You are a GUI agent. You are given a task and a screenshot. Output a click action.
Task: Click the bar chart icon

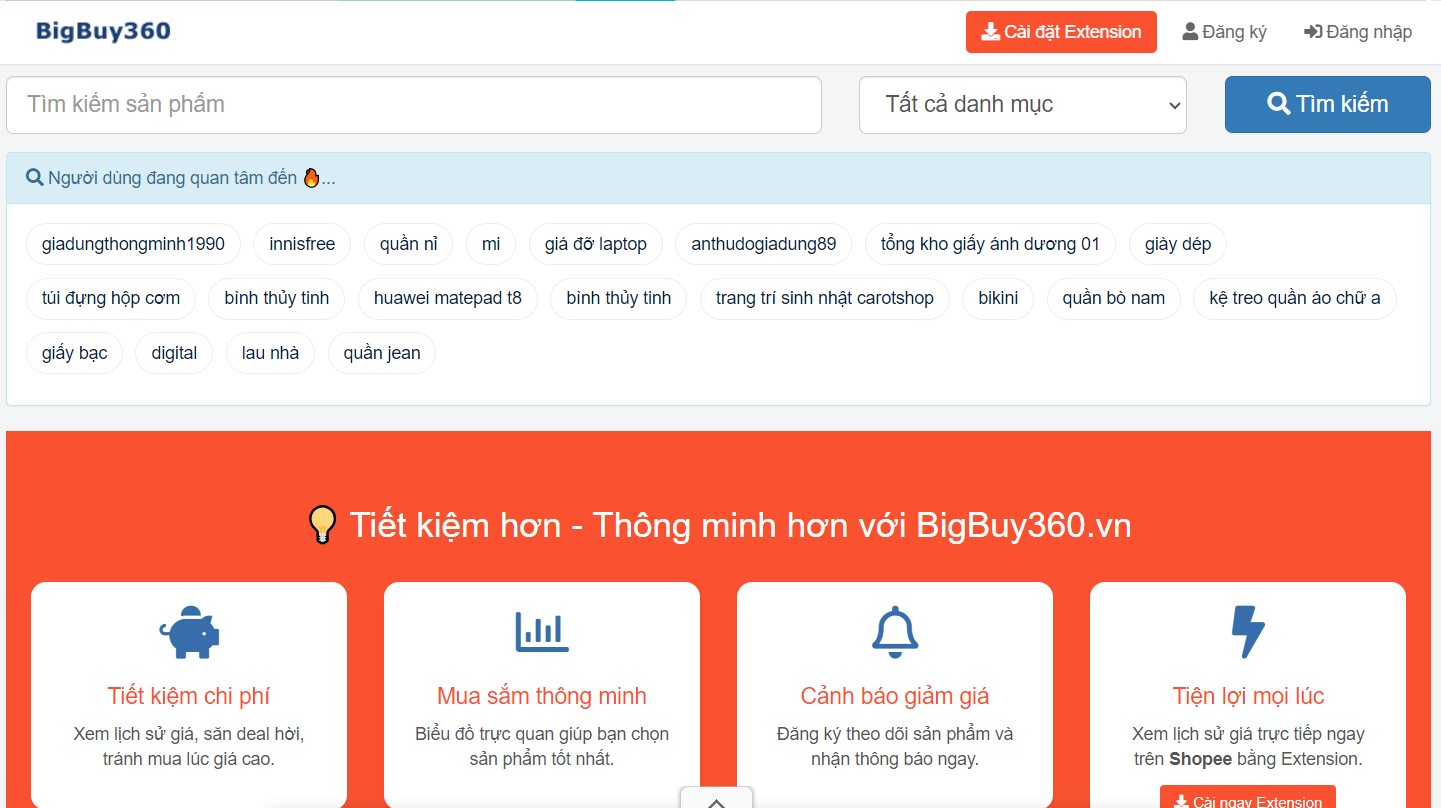tap(542, 632)
